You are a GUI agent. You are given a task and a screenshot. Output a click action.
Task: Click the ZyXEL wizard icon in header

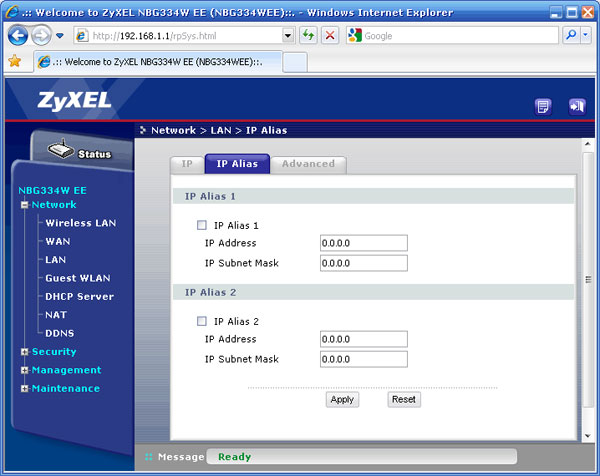point(544,106)
